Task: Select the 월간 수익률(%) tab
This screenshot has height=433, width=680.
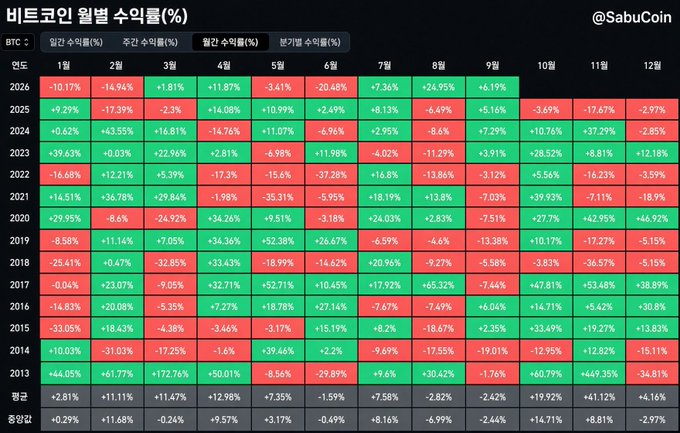Action: pos(230,42)
